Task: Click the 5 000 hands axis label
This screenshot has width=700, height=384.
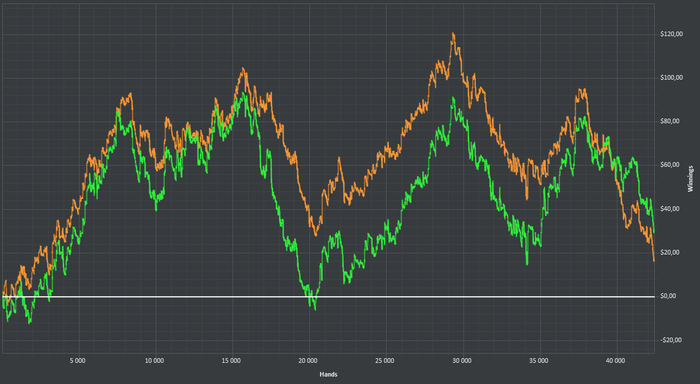Action: 78,360
